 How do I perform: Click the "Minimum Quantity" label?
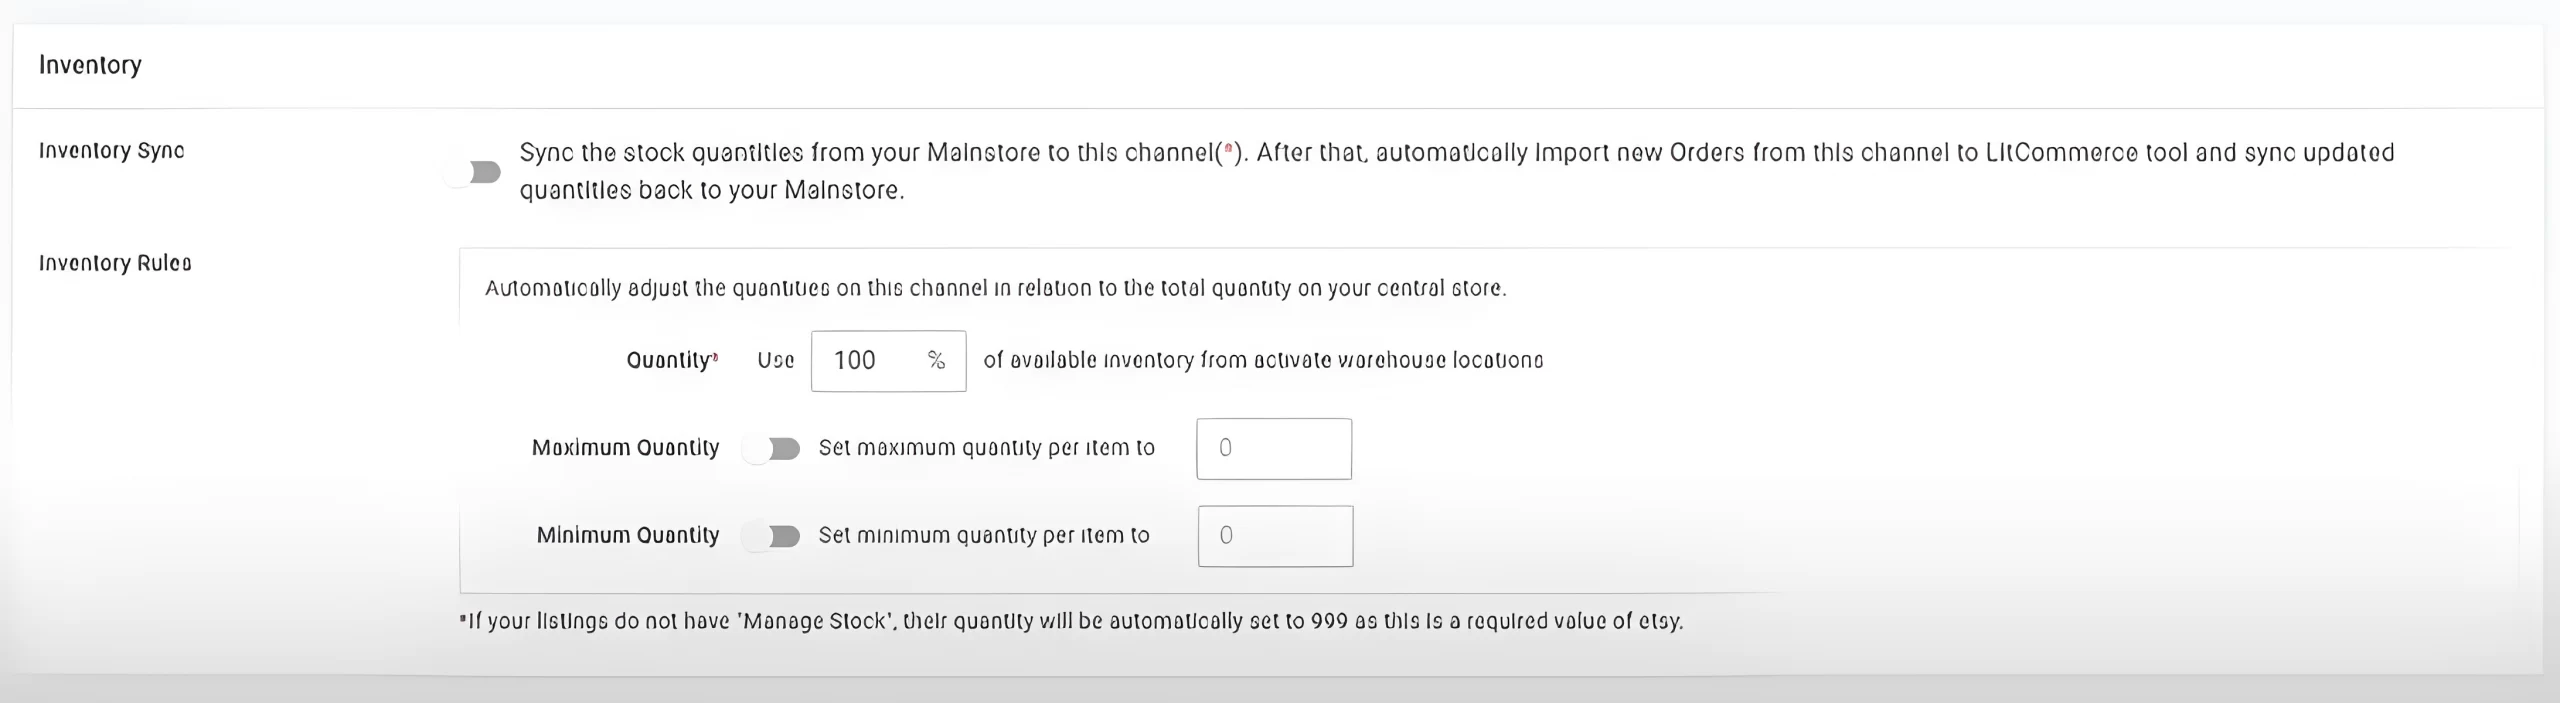[627, 535]
